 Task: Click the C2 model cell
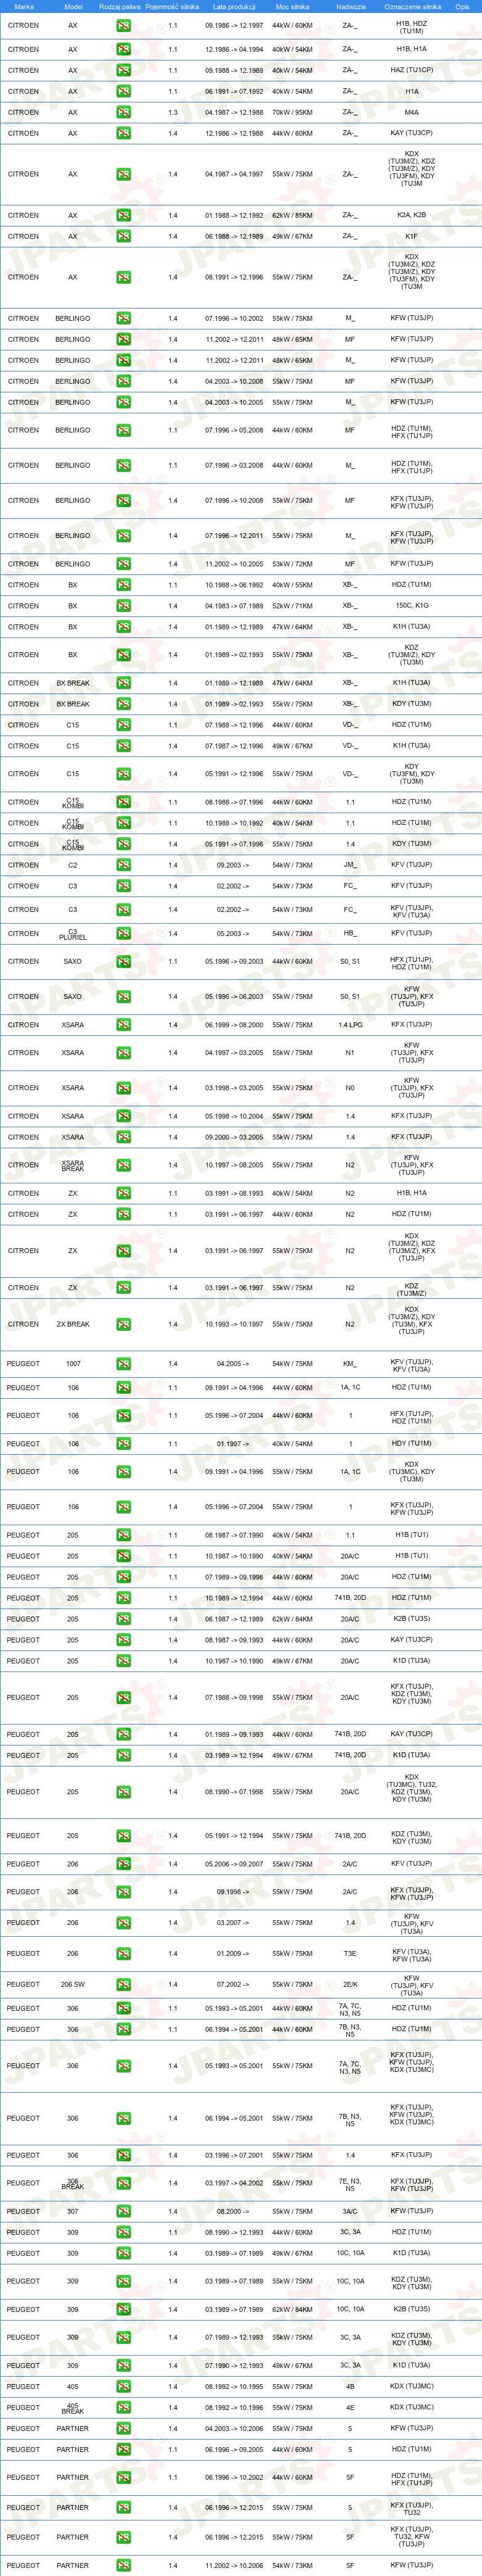point(73,865)
